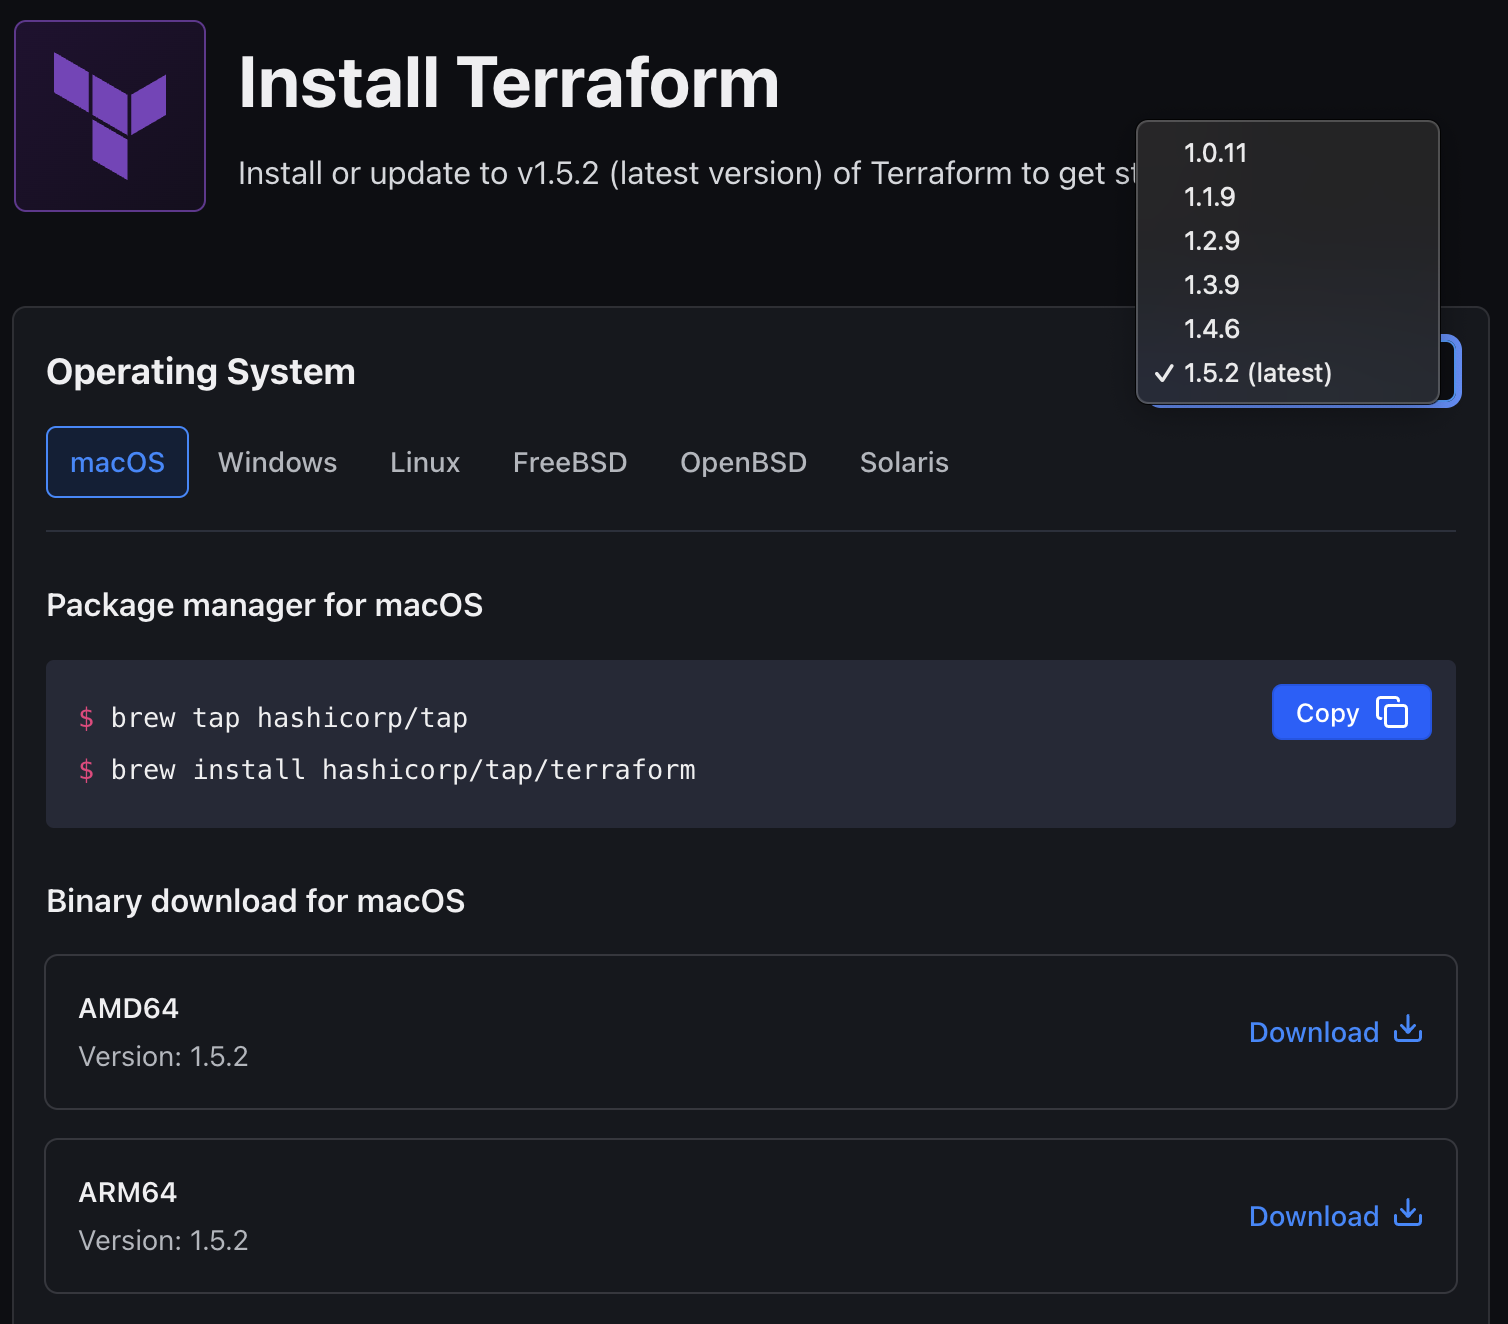Click the AMD64 label
The width and height of the screenshot is (1508, 1324).
click(129, 1008)
